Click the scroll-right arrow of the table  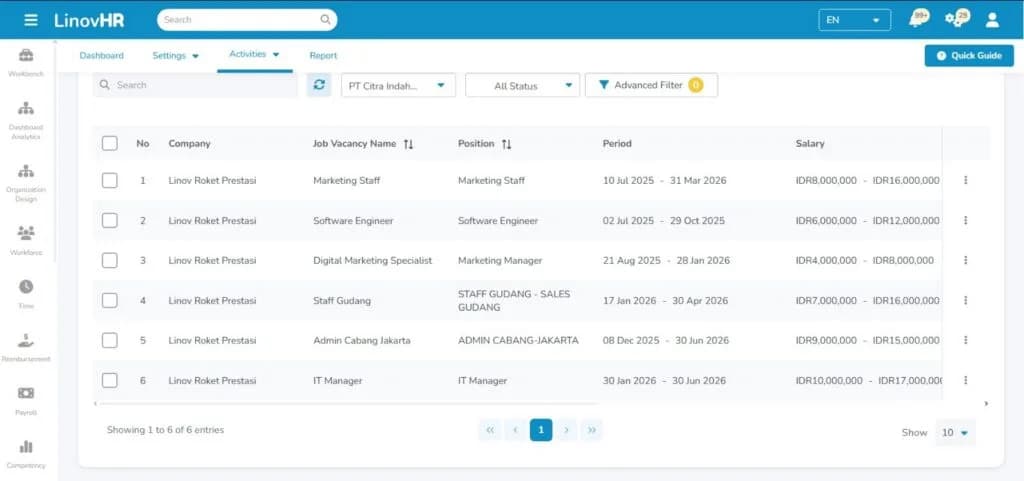pyautogui.click(x=986, y=403)
